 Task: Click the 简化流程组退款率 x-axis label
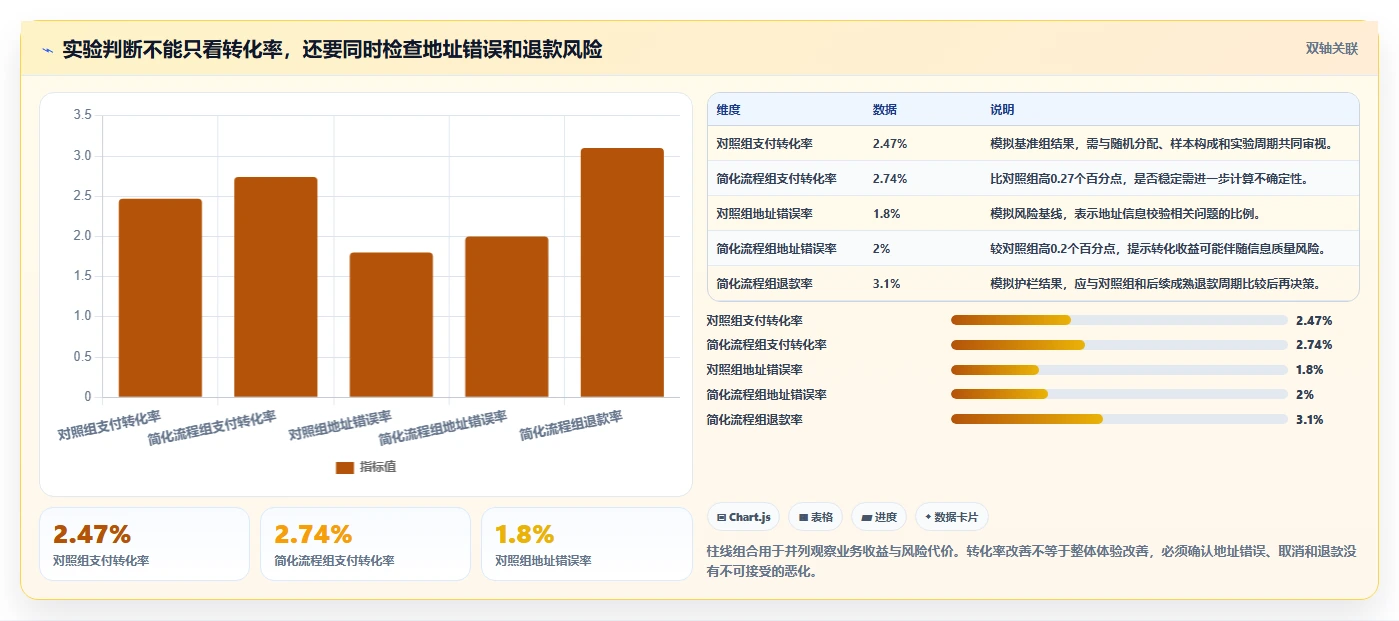coord(571,427)
